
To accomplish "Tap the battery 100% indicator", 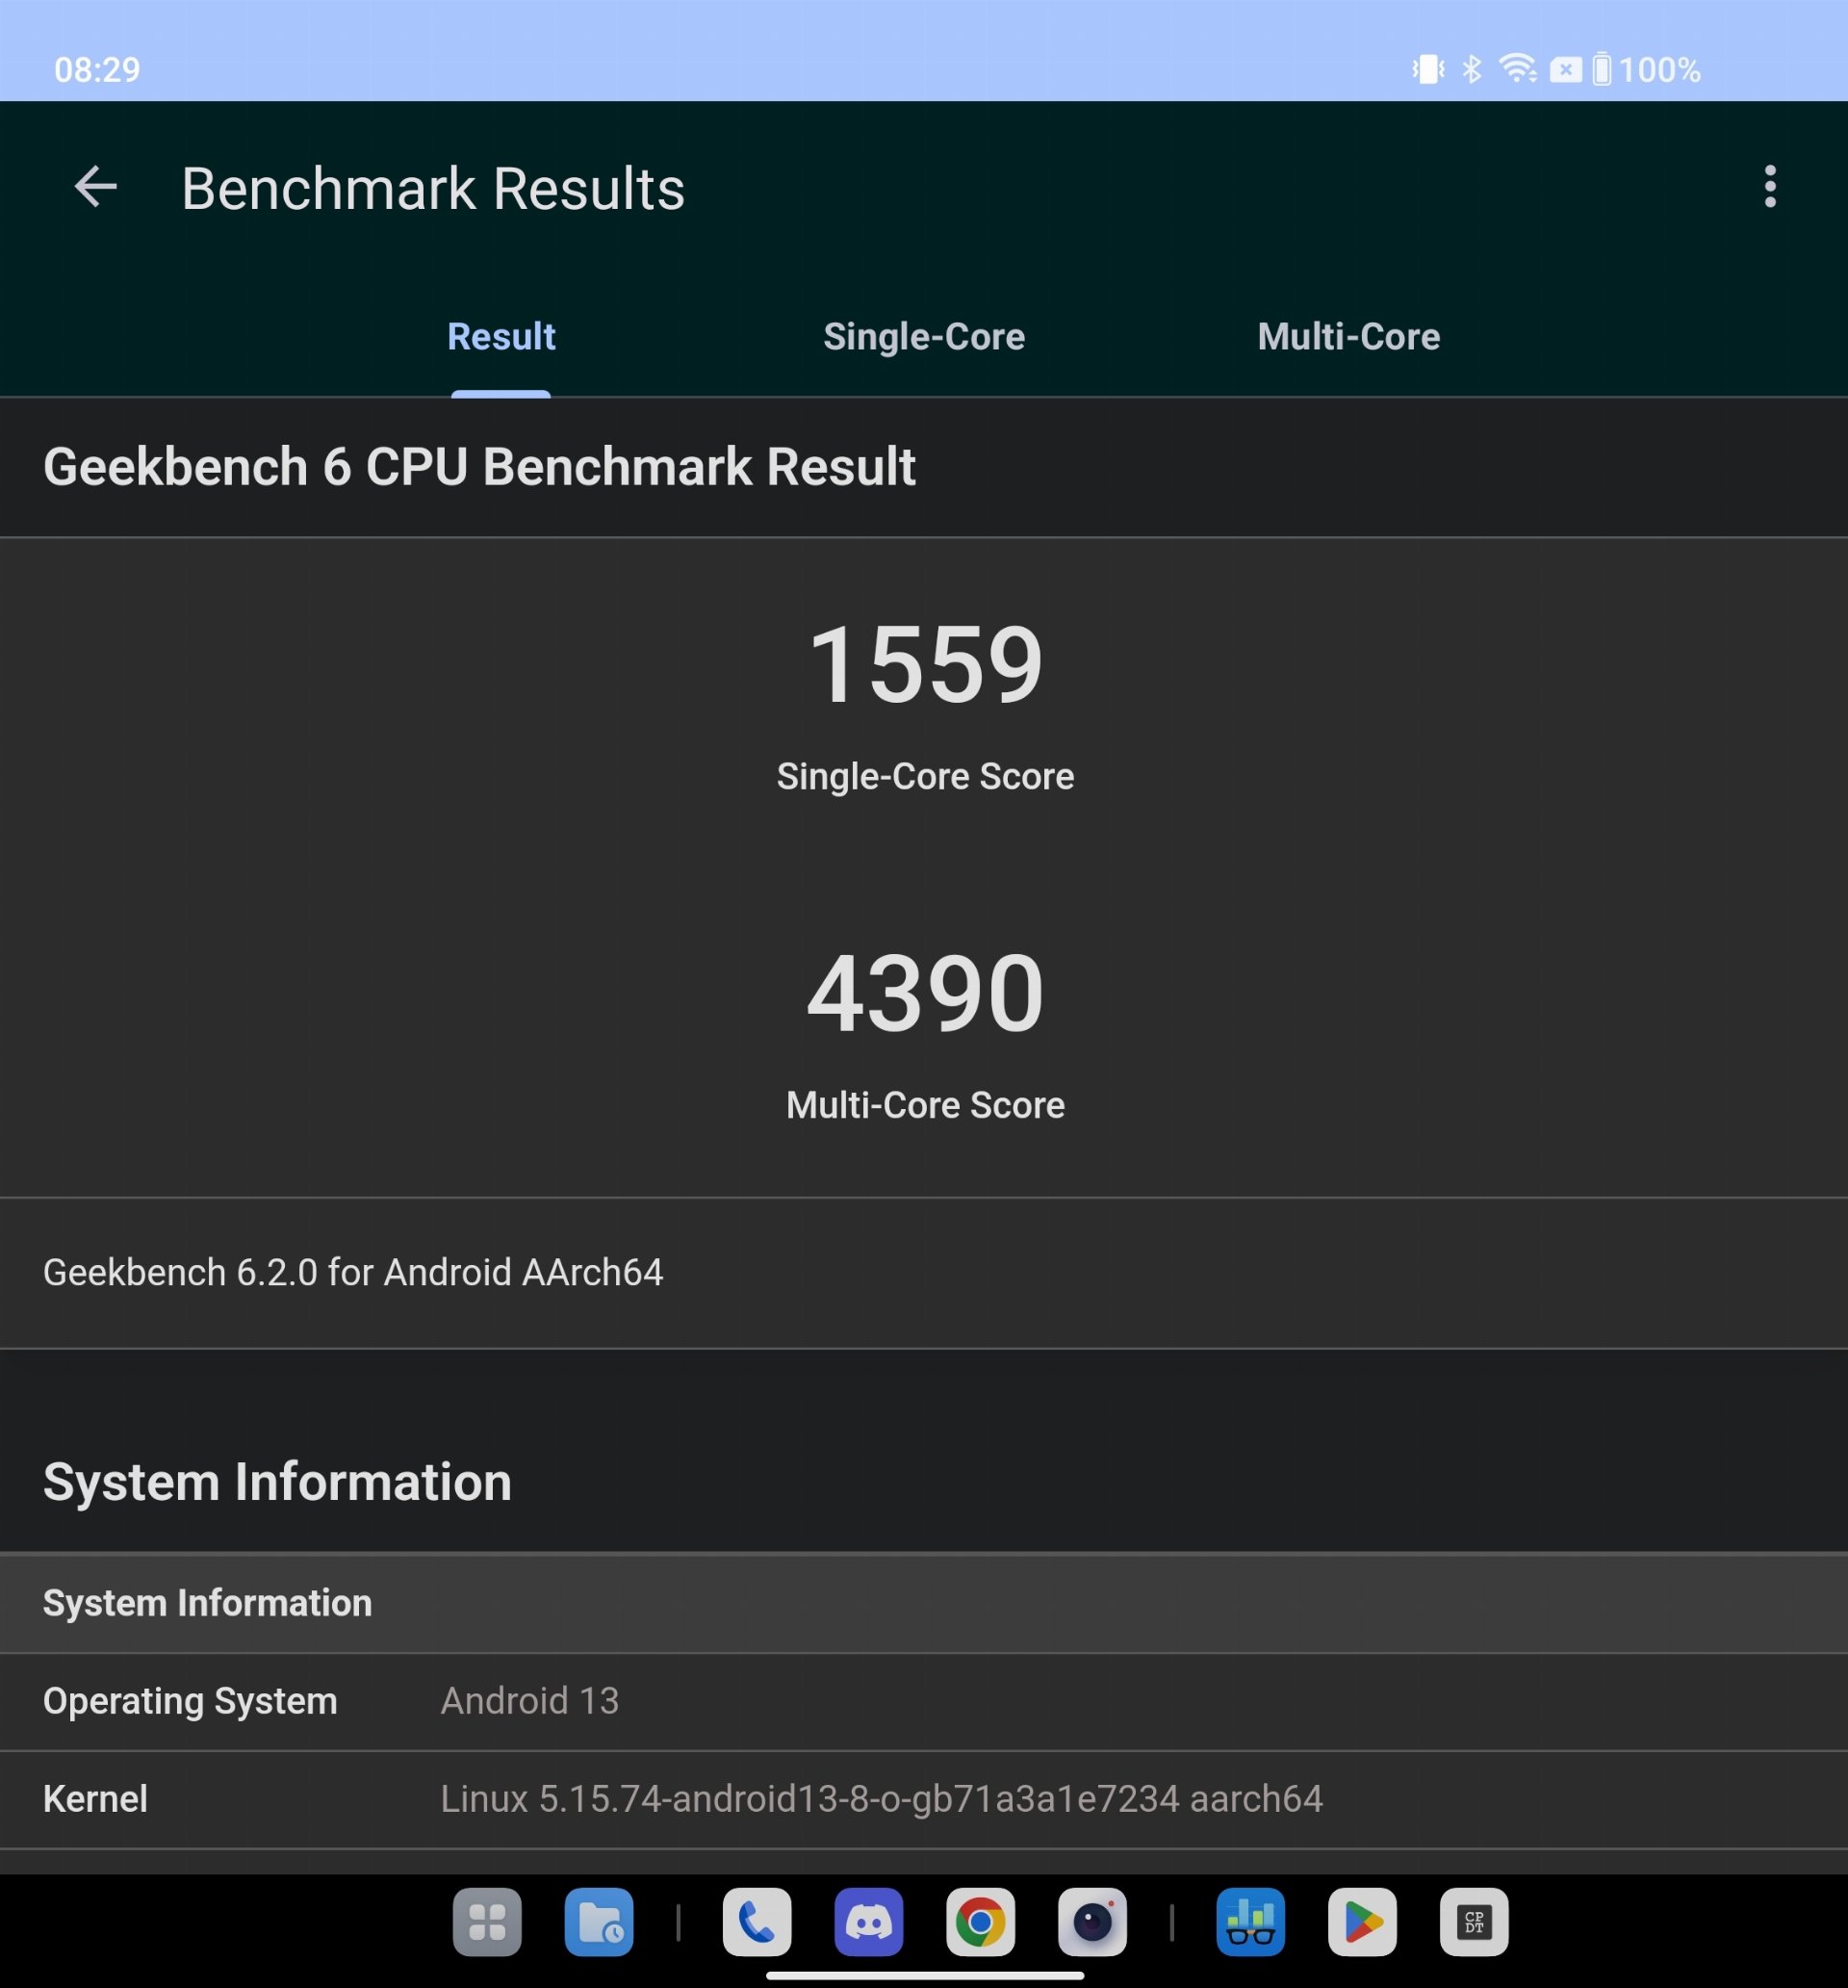I will pyautogui.click(x=1646, y=70).
